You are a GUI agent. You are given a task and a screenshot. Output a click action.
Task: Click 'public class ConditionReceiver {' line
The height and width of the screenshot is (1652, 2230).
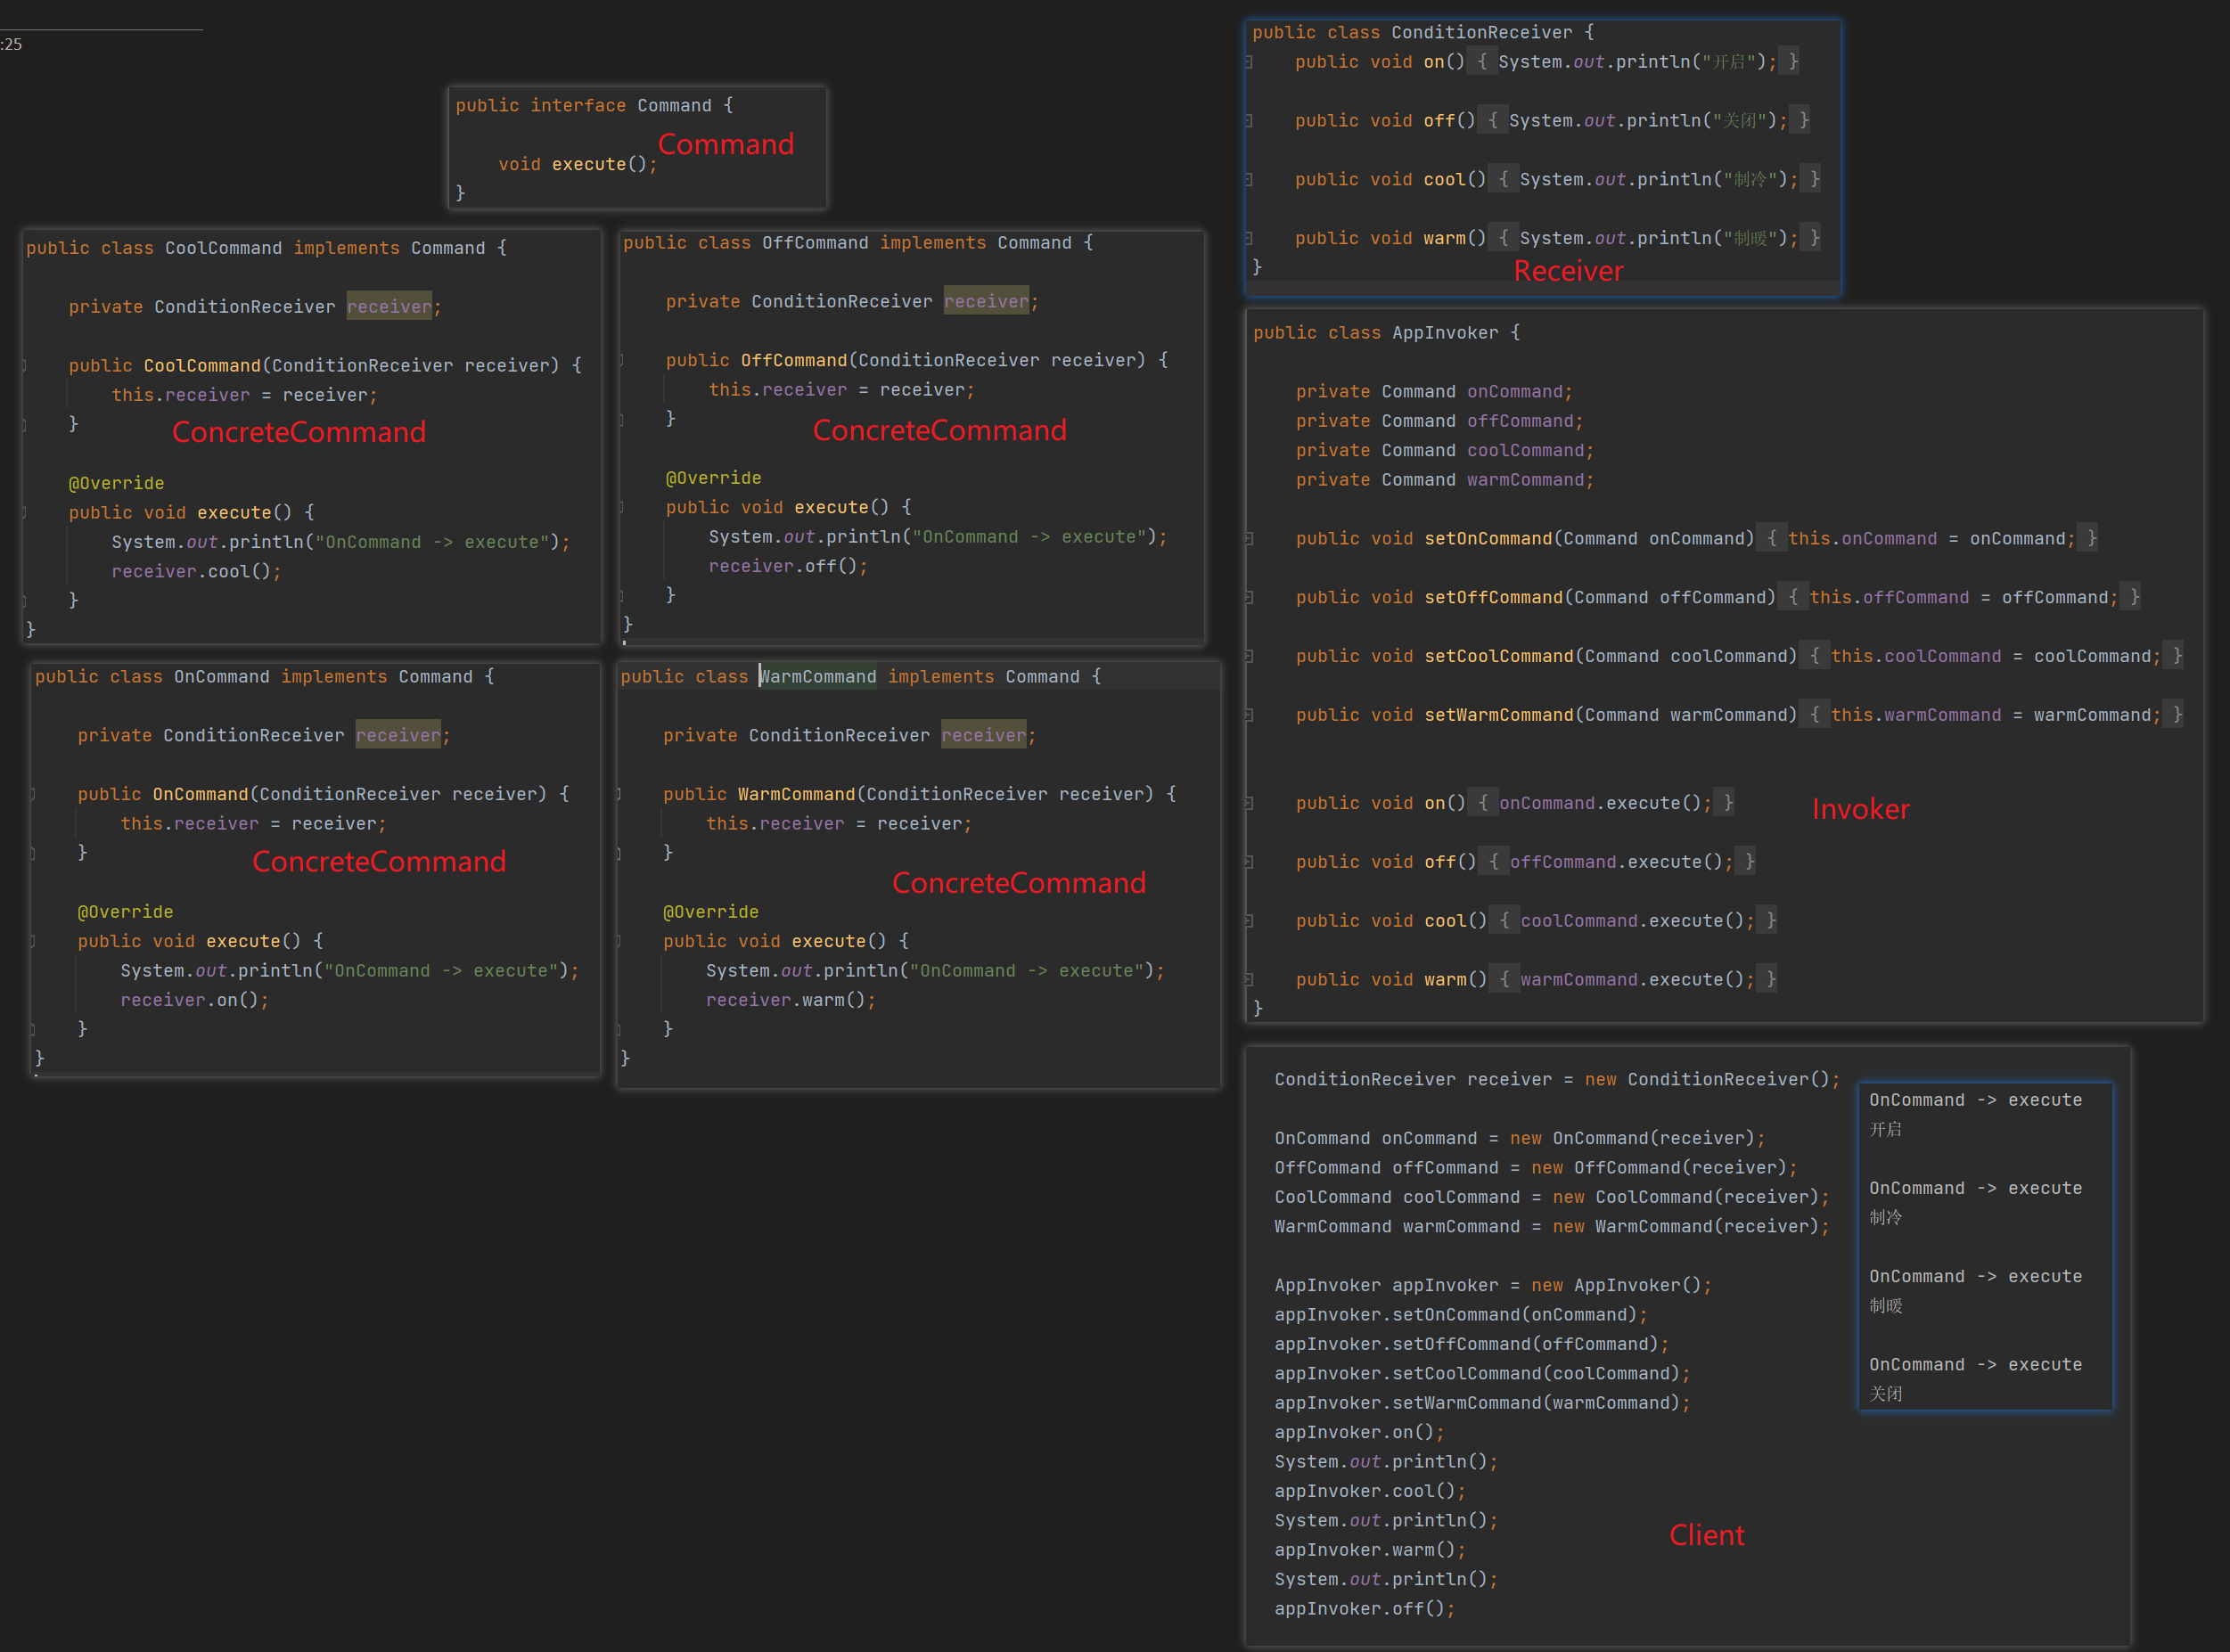click(x=1423, y=33)
